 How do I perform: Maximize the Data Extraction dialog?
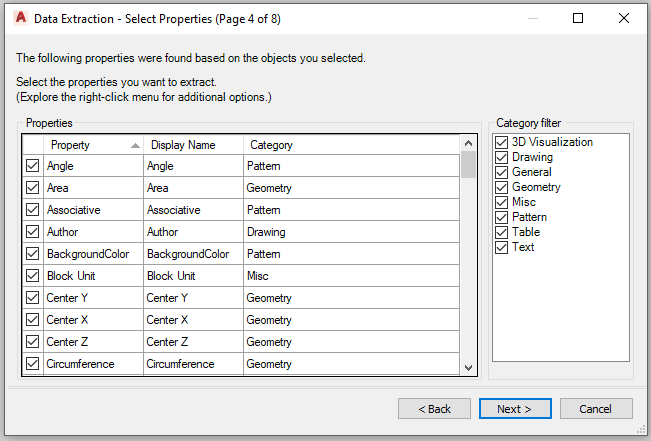(x=578, y=18)
